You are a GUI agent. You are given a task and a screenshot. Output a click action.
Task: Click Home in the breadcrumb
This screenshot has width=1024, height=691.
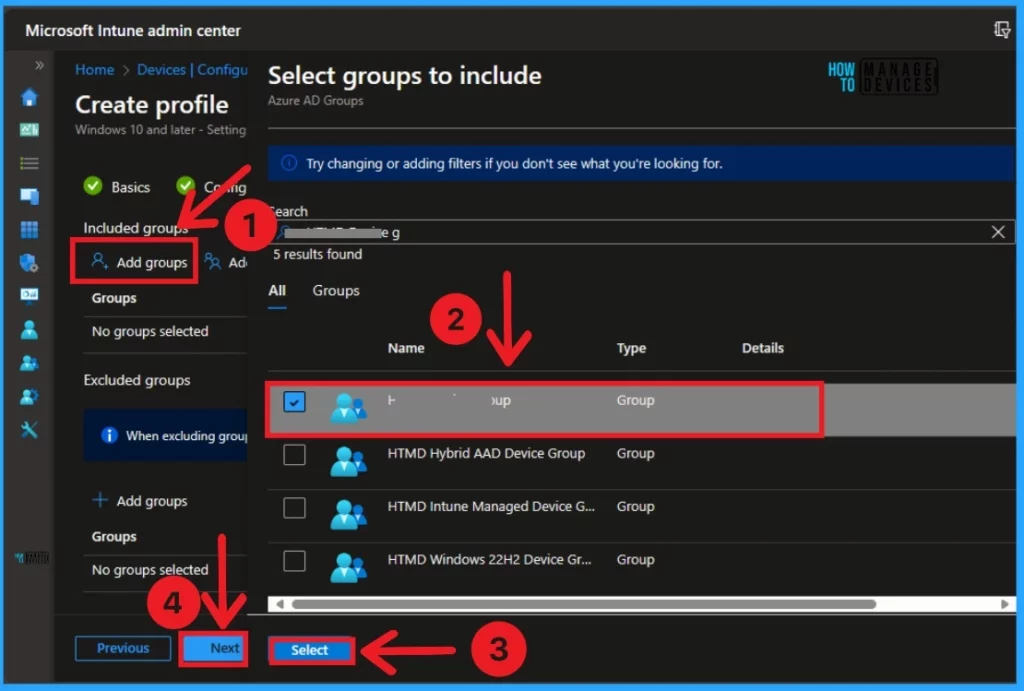pos(94,69)
